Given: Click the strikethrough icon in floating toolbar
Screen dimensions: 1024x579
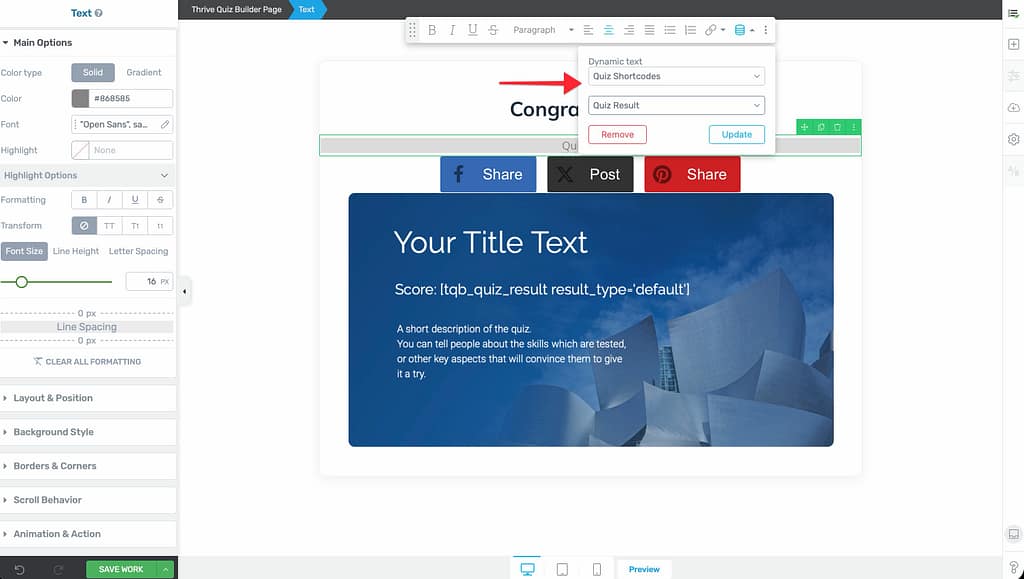Looking at the screenshot, I should pyautogui.click(x=493, y=30).
